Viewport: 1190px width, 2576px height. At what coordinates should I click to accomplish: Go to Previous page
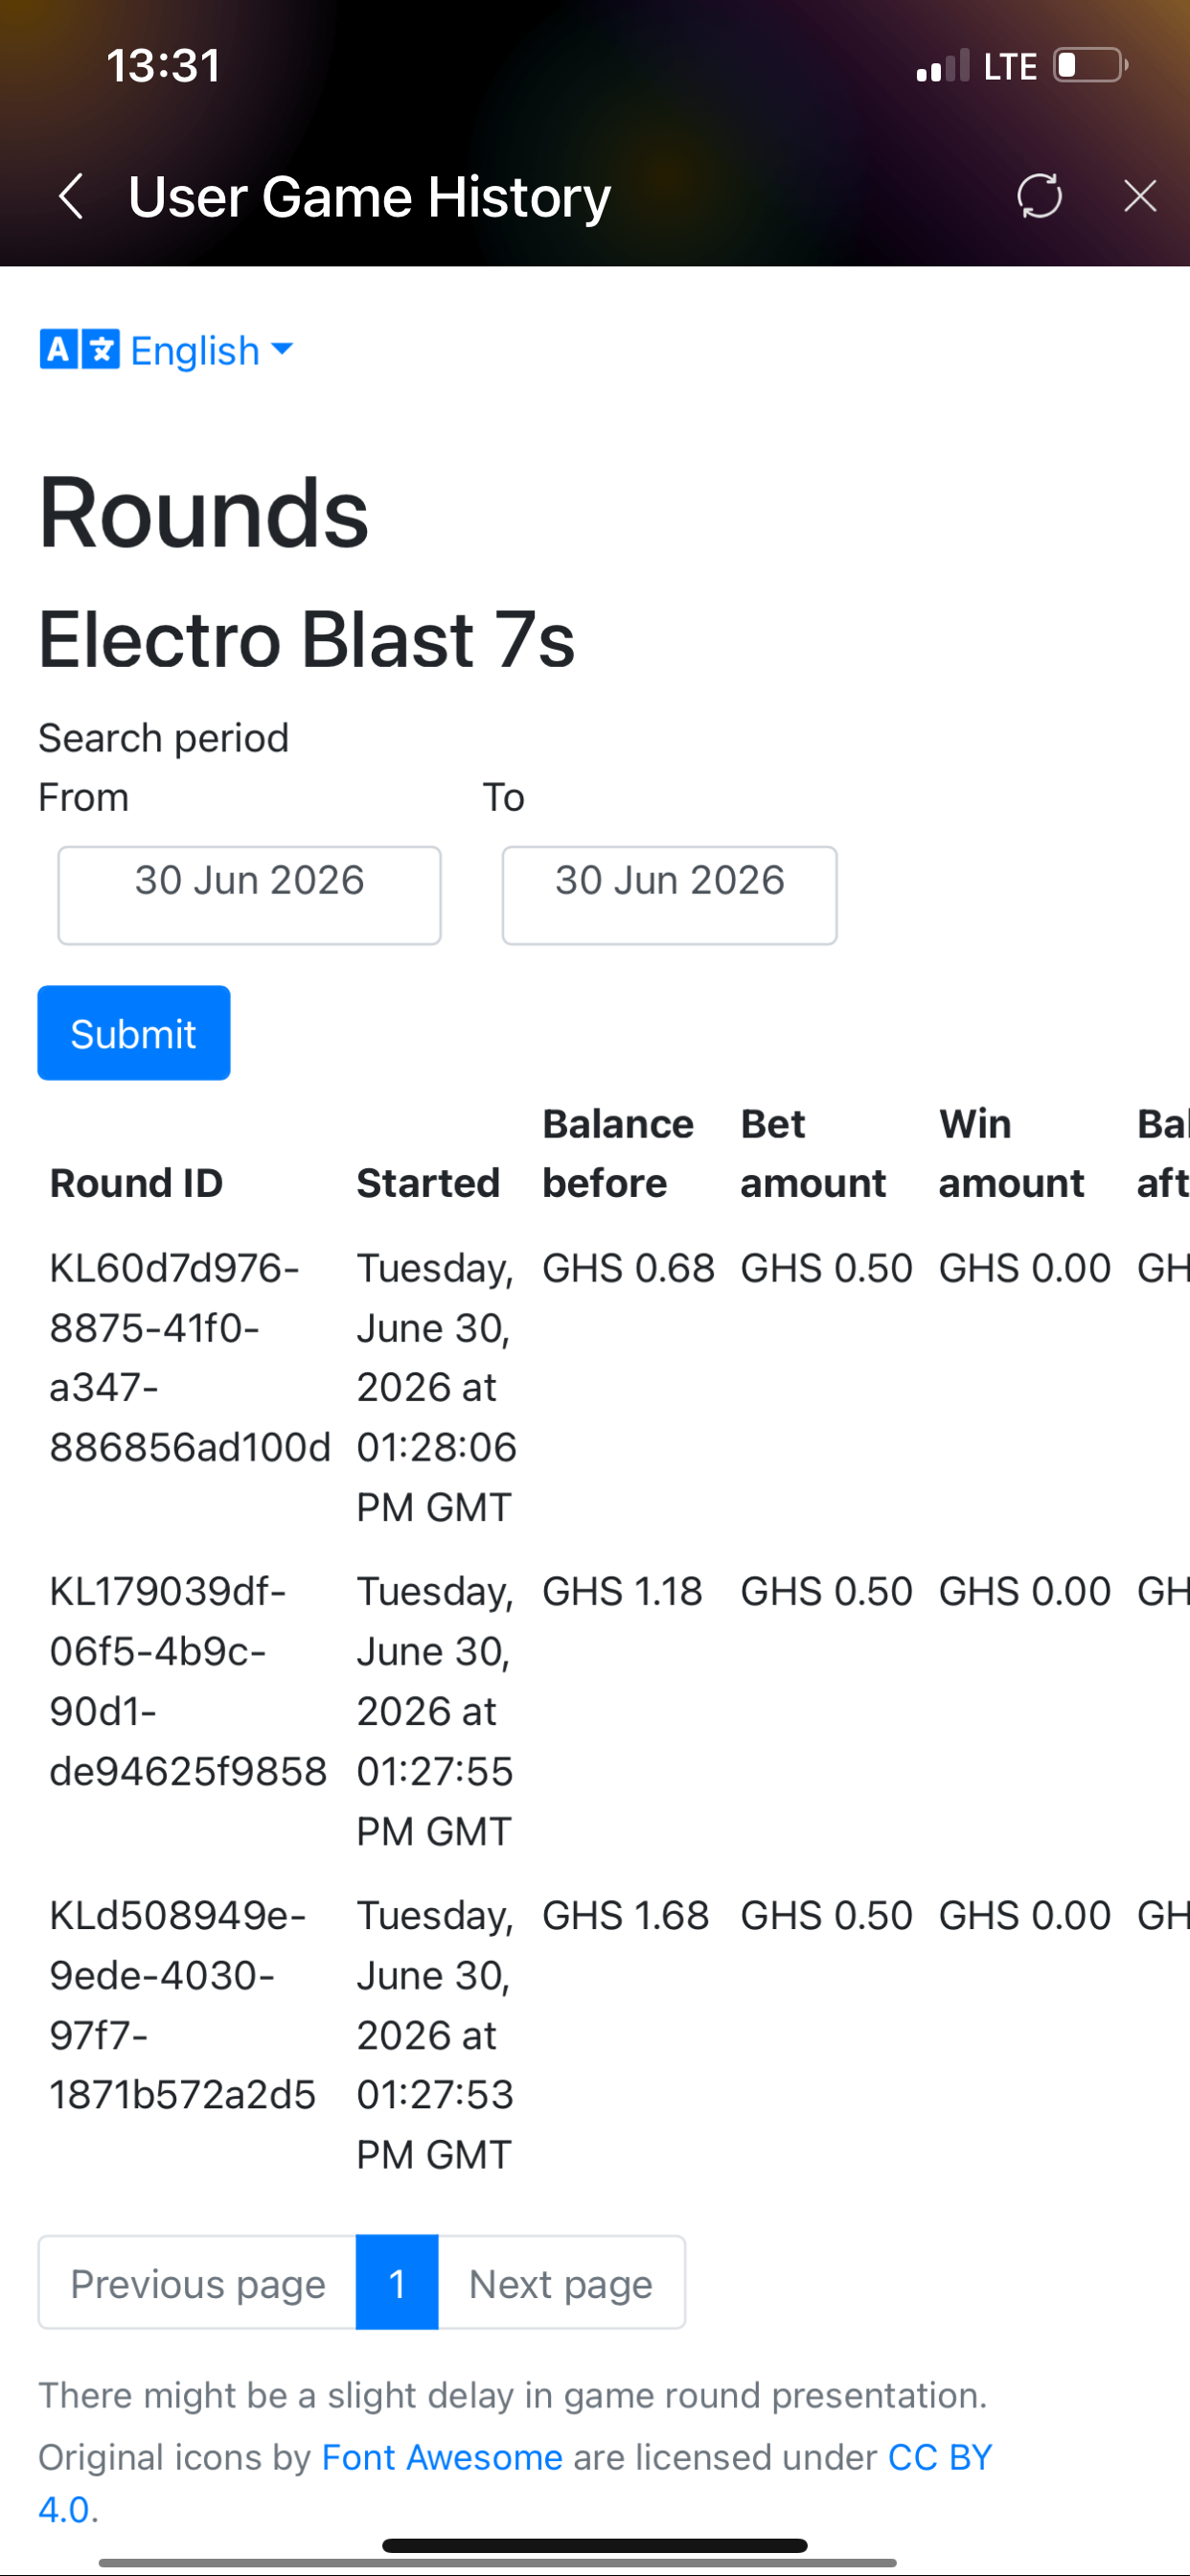click(x=197, y=2283)
